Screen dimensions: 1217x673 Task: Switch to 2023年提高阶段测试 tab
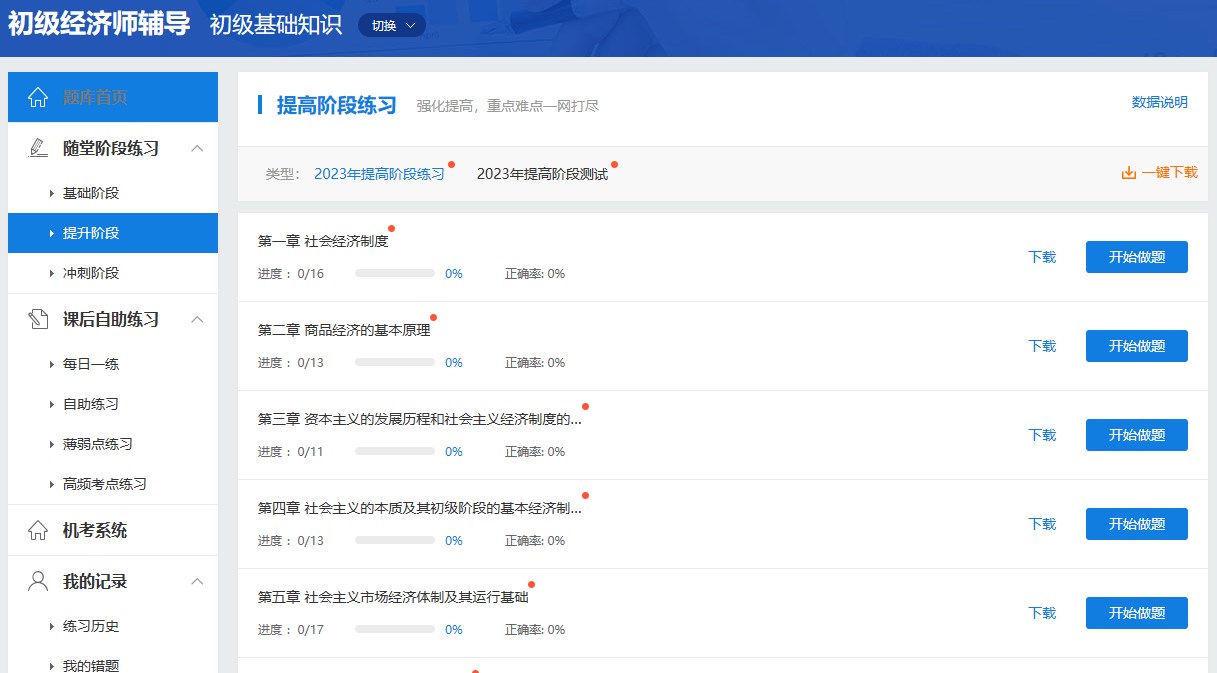coord(541,174)
